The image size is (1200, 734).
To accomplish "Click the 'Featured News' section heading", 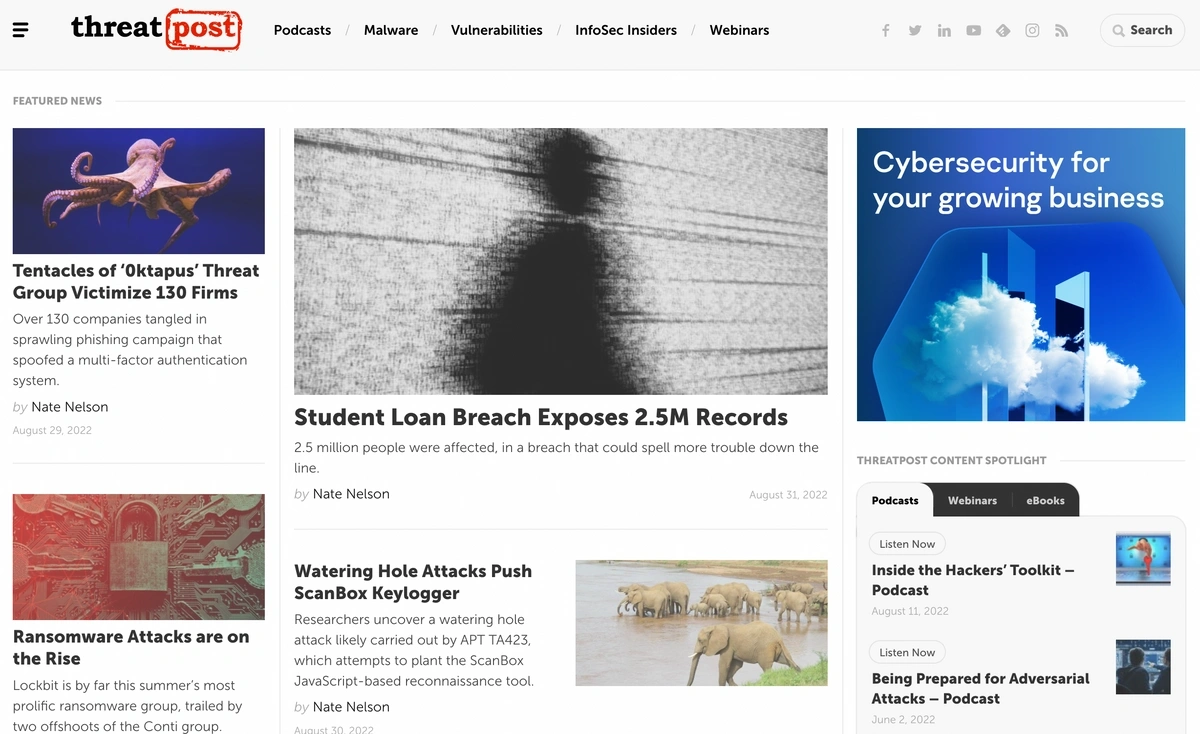I will coord(57,101).
